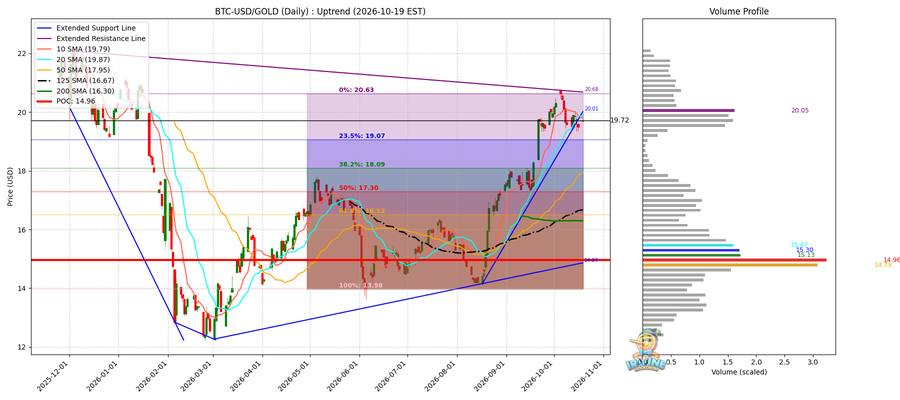Screen dimensions: 900x400
Task: Click the red POC volume profile bar
Action: tap(734, 260)
